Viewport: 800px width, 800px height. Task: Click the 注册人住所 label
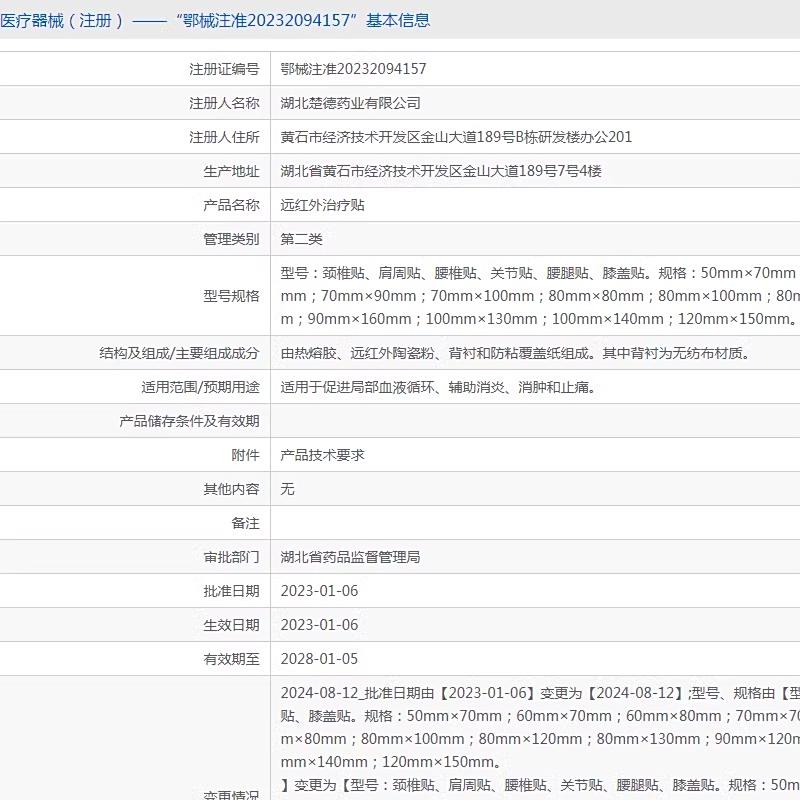pos(224,137)
